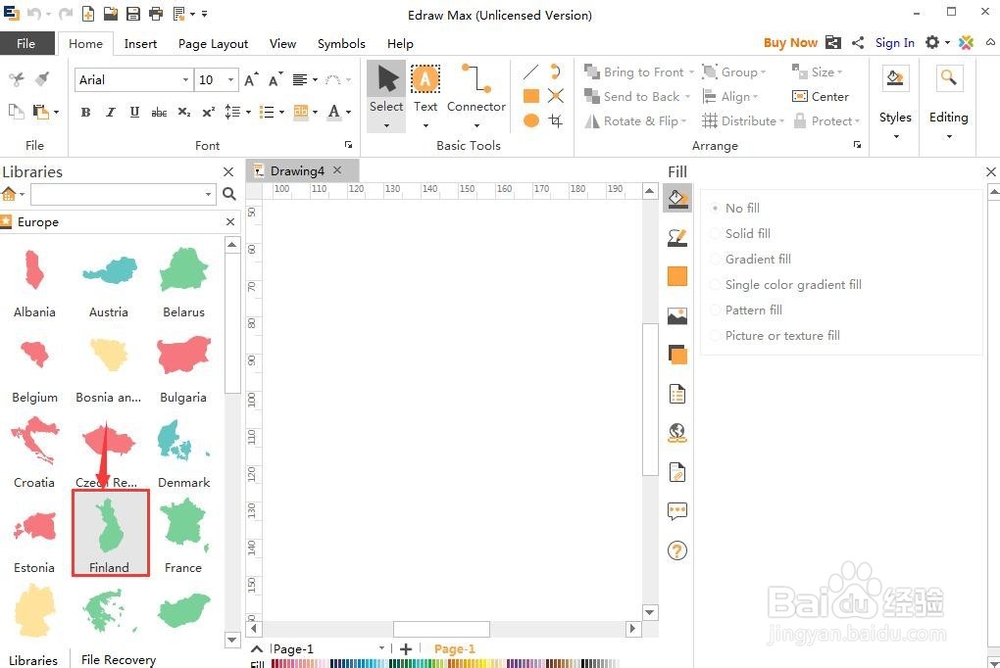
Task: Print from the quick access toolbar
Action: point(156,13)
